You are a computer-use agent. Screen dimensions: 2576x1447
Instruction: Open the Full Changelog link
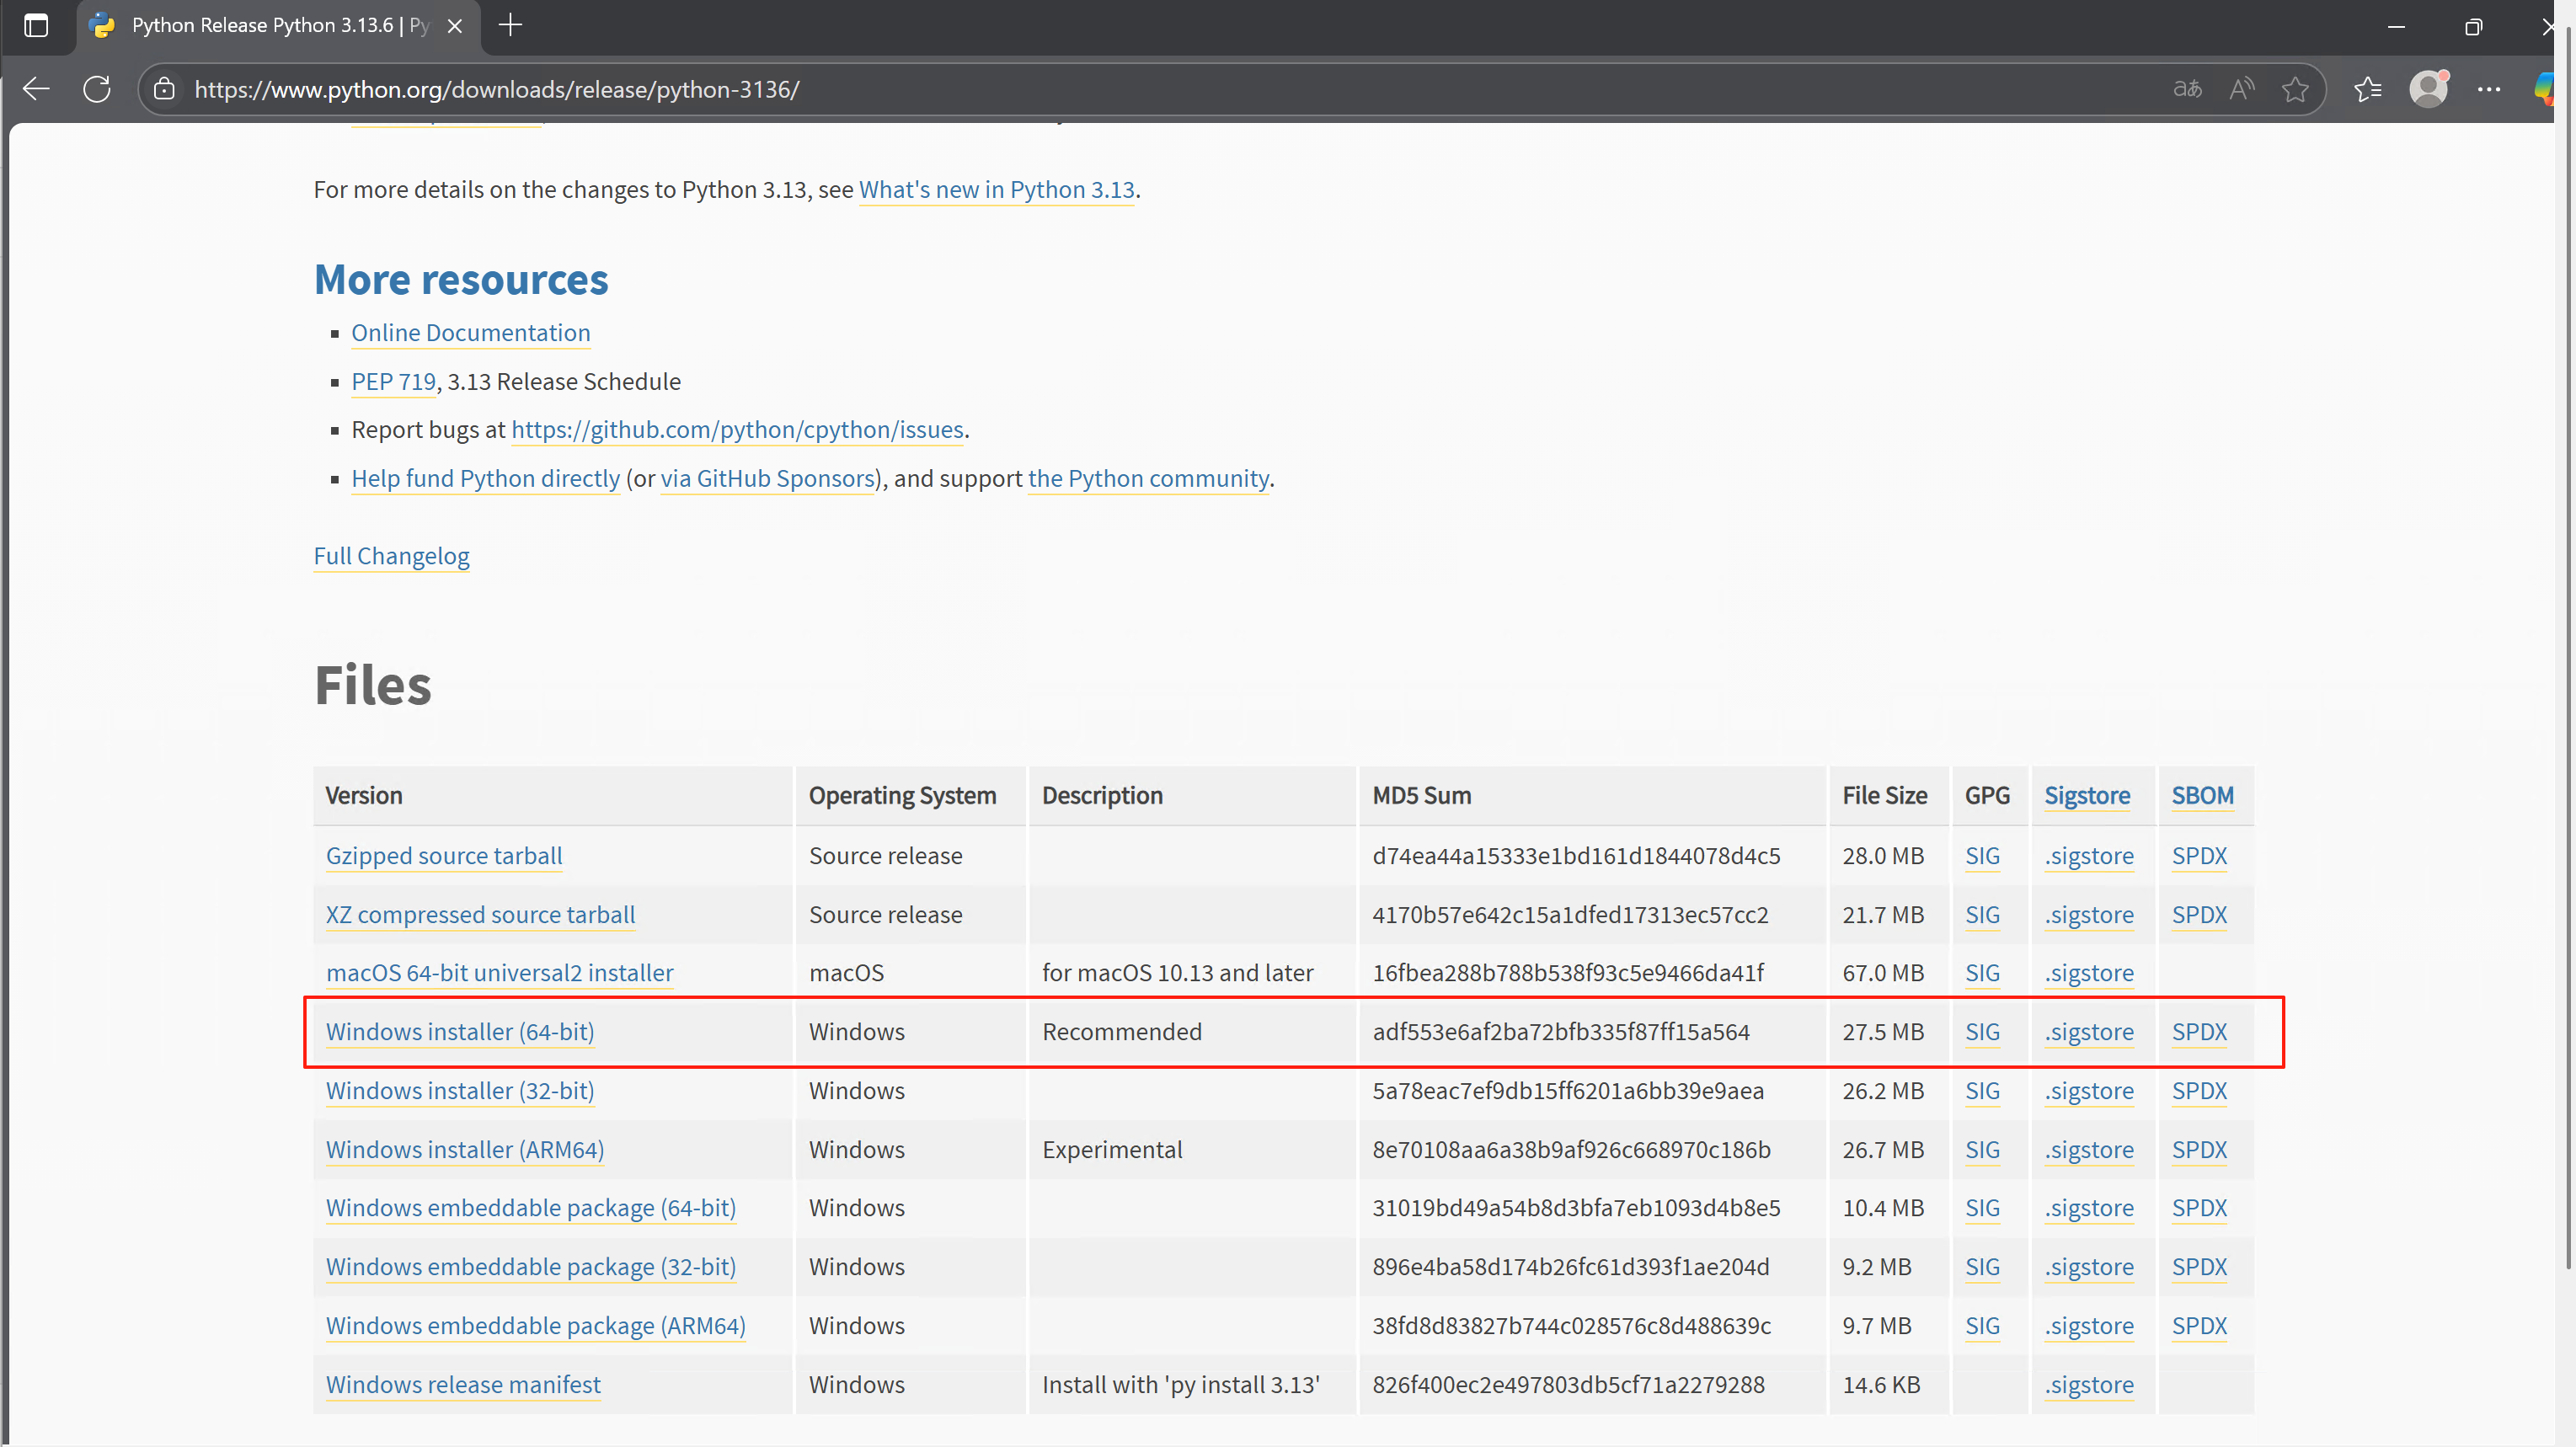pyautogui.click(x=392, y=556)
